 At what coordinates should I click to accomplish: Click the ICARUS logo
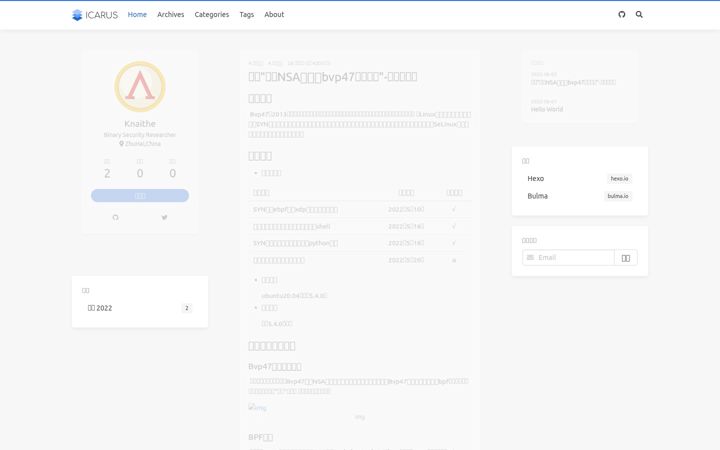(95, 15)
